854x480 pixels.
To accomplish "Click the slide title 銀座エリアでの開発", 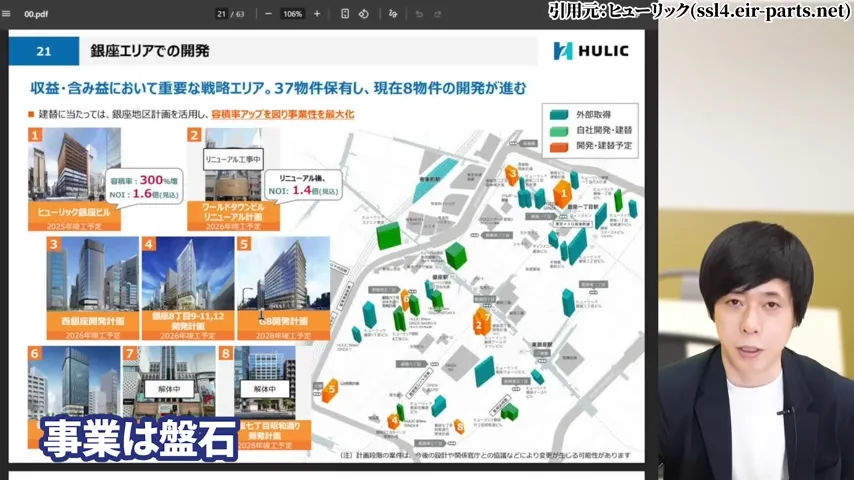I will pos(150,51).
